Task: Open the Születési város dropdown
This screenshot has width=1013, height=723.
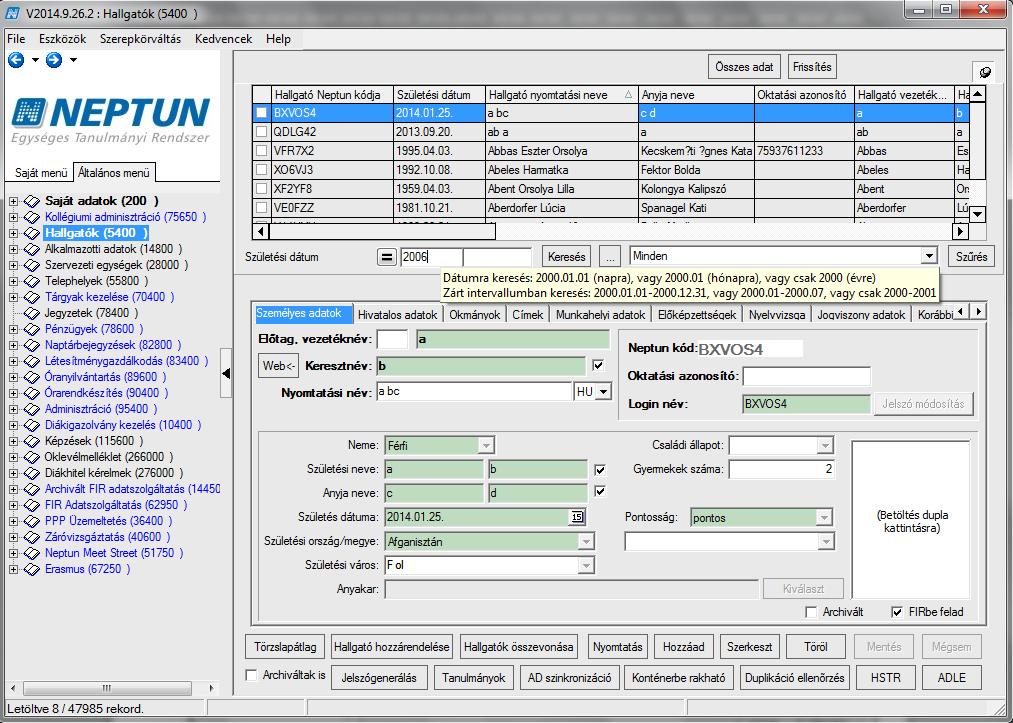Action: tap(586, 565)
